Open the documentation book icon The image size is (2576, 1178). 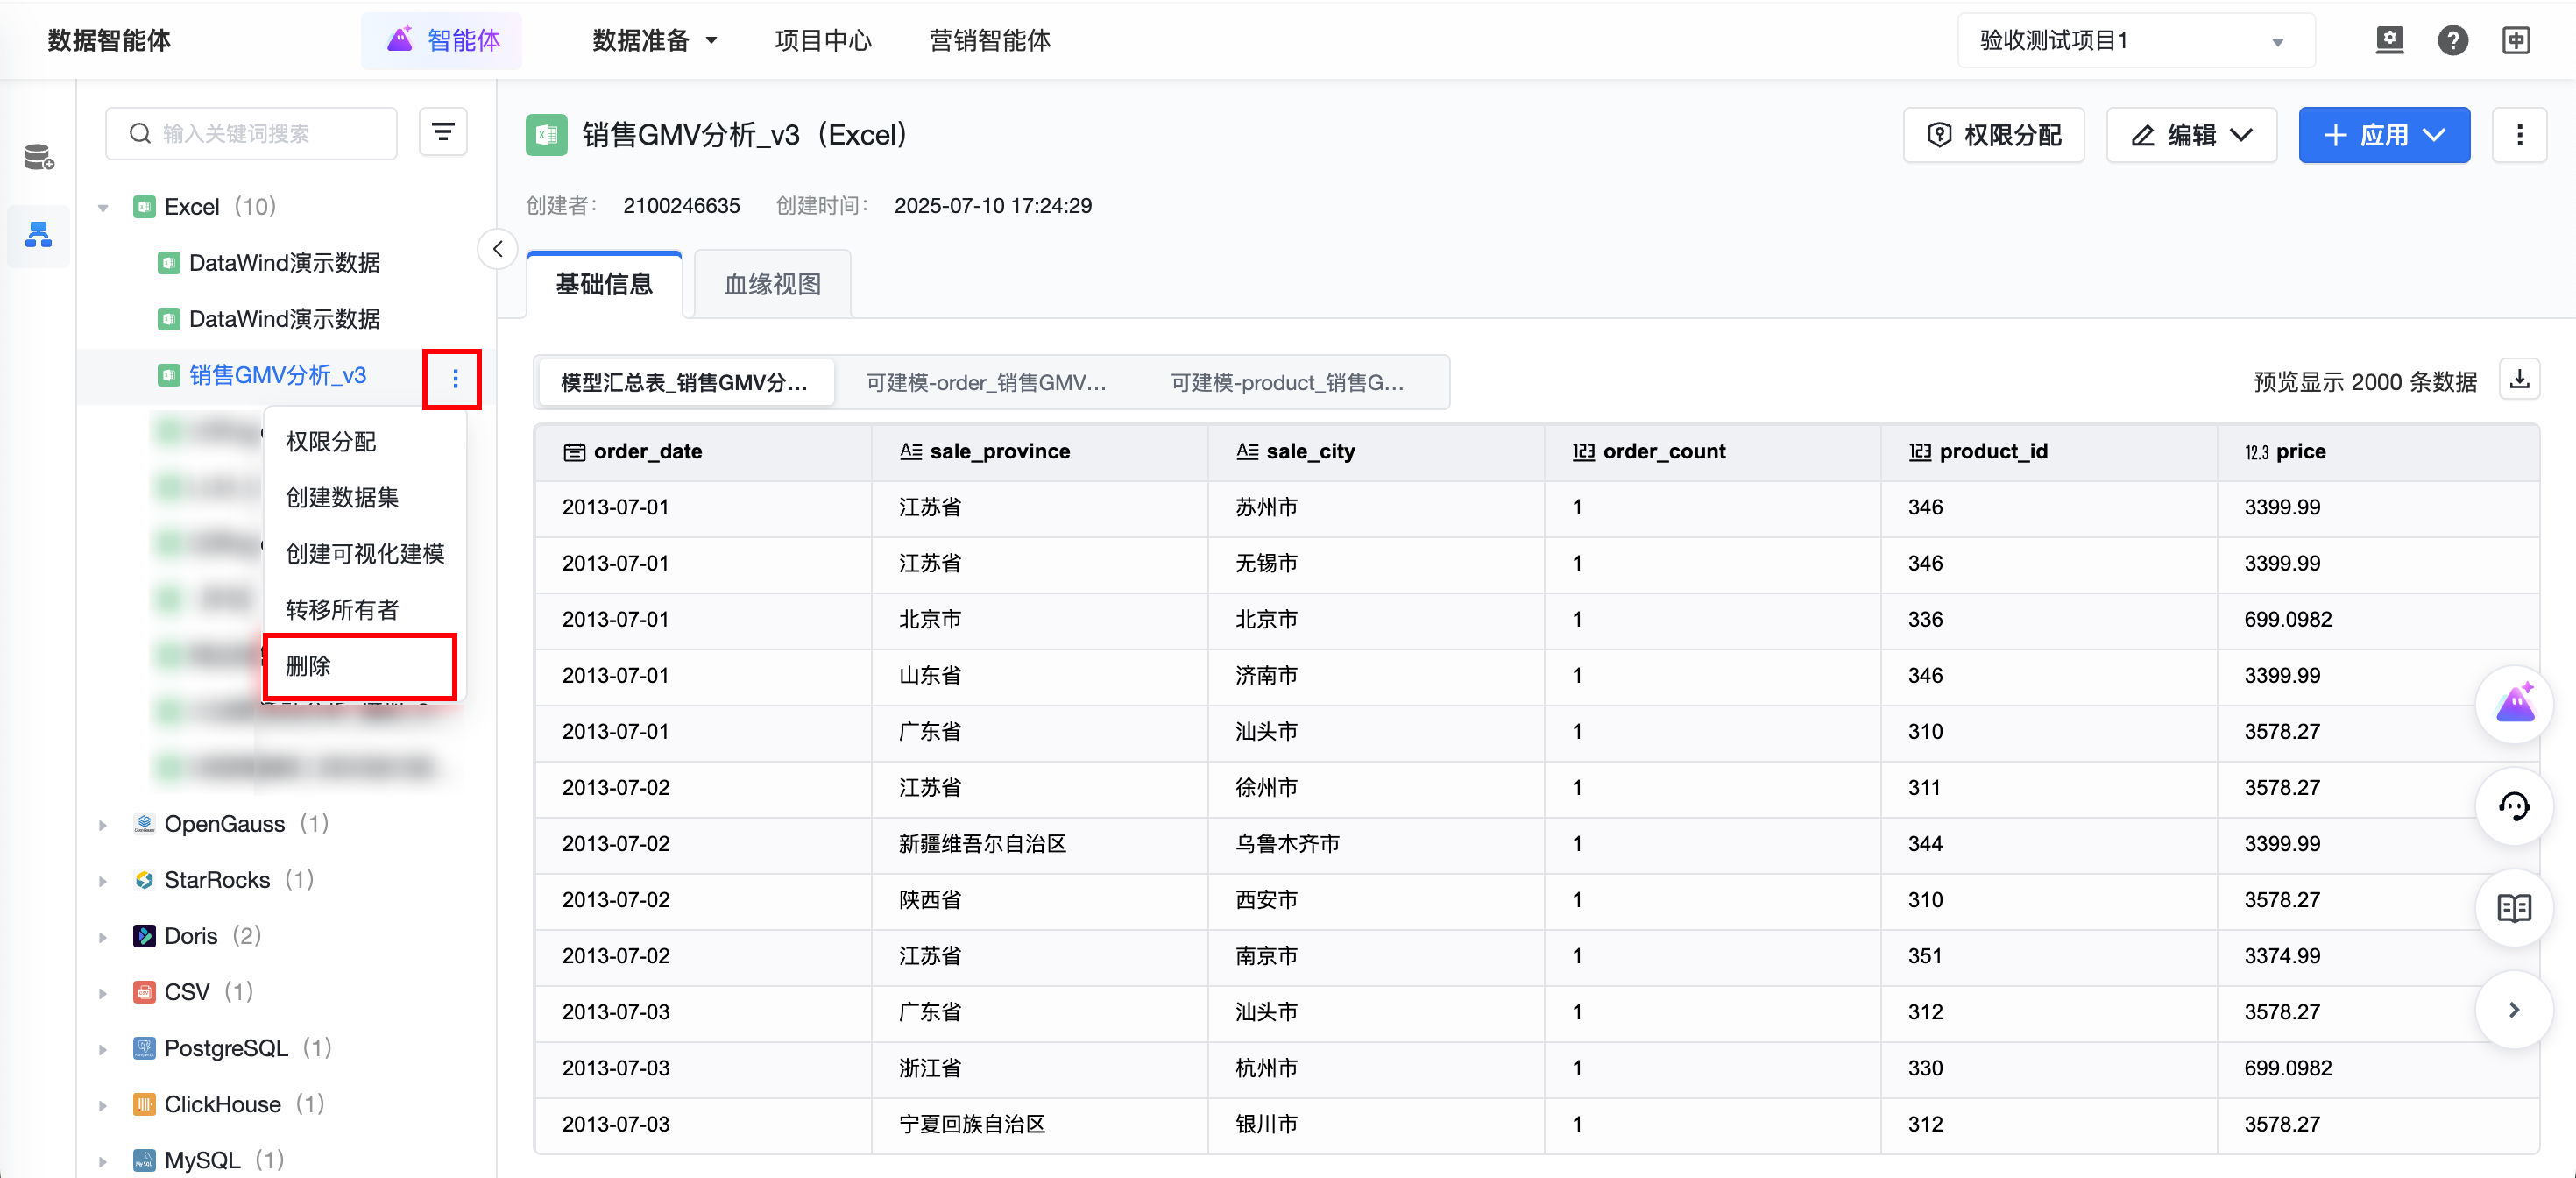pyautogui.click(x=2514, y=909)
